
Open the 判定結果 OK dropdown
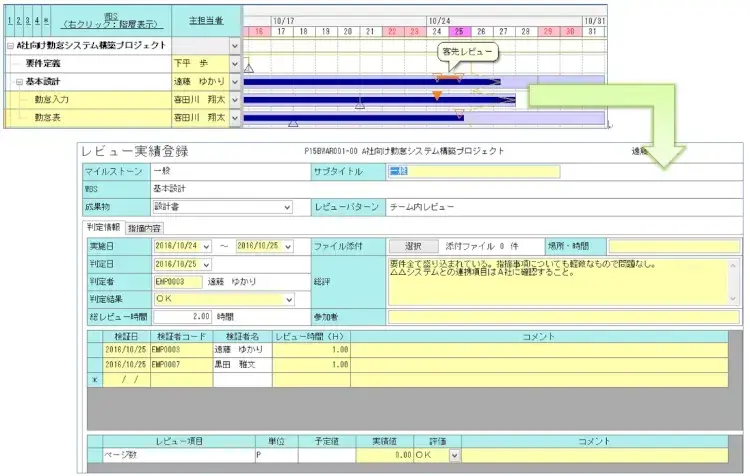290,299
